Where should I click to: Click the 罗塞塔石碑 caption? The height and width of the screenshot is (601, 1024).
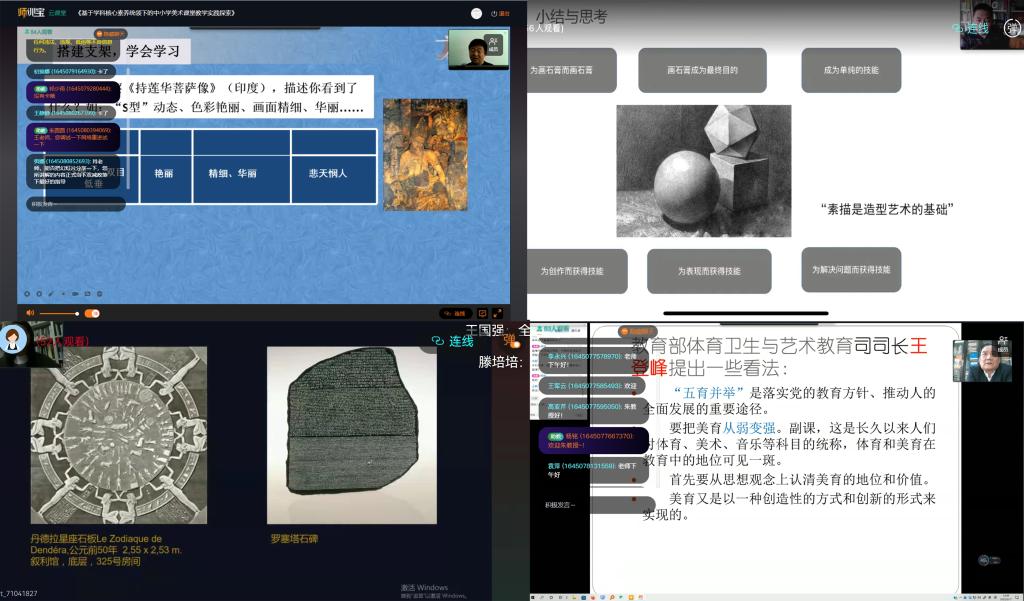click(295, 539)
